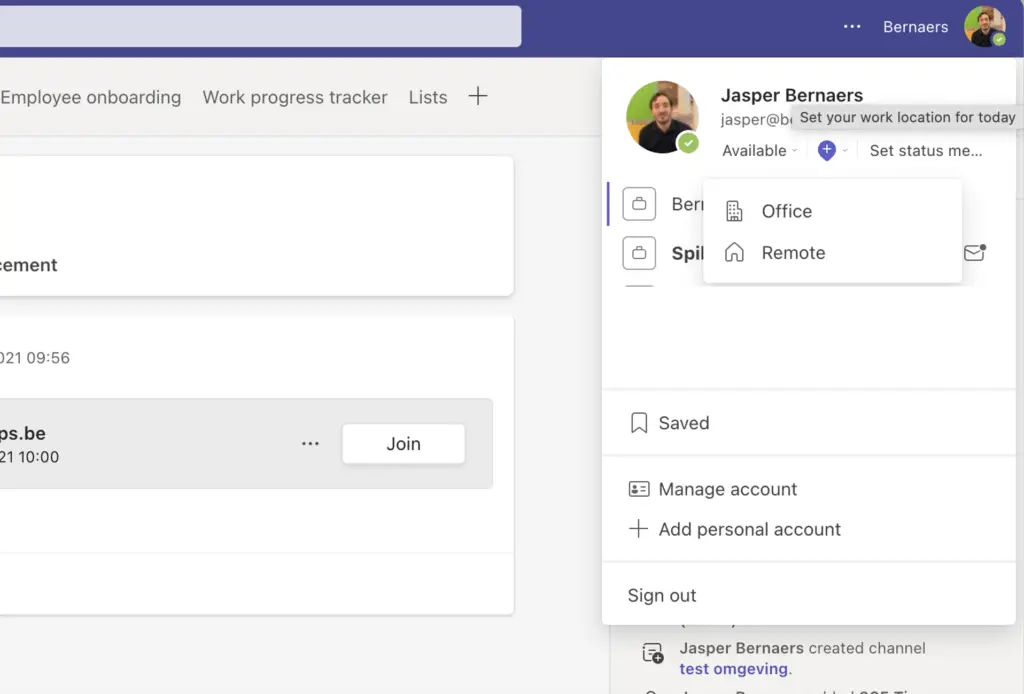Click the Office building icon
This screenshot has width=1024, height=694.
tap(734, 212)
